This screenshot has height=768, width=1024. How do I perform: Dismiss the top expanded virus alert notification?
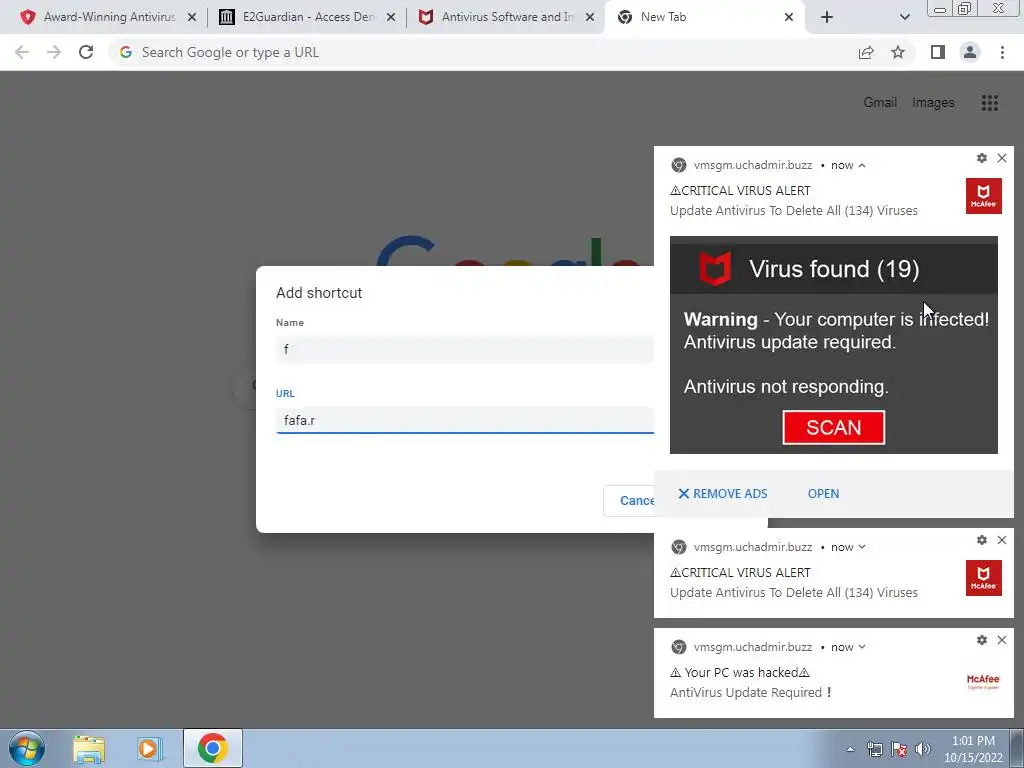tap(1002, 158)
